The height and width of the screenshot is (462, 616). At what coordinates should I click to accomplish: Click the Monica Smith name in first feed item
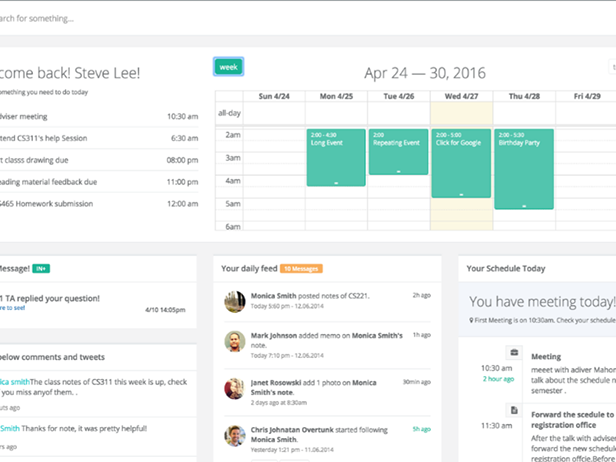point(273,296)
